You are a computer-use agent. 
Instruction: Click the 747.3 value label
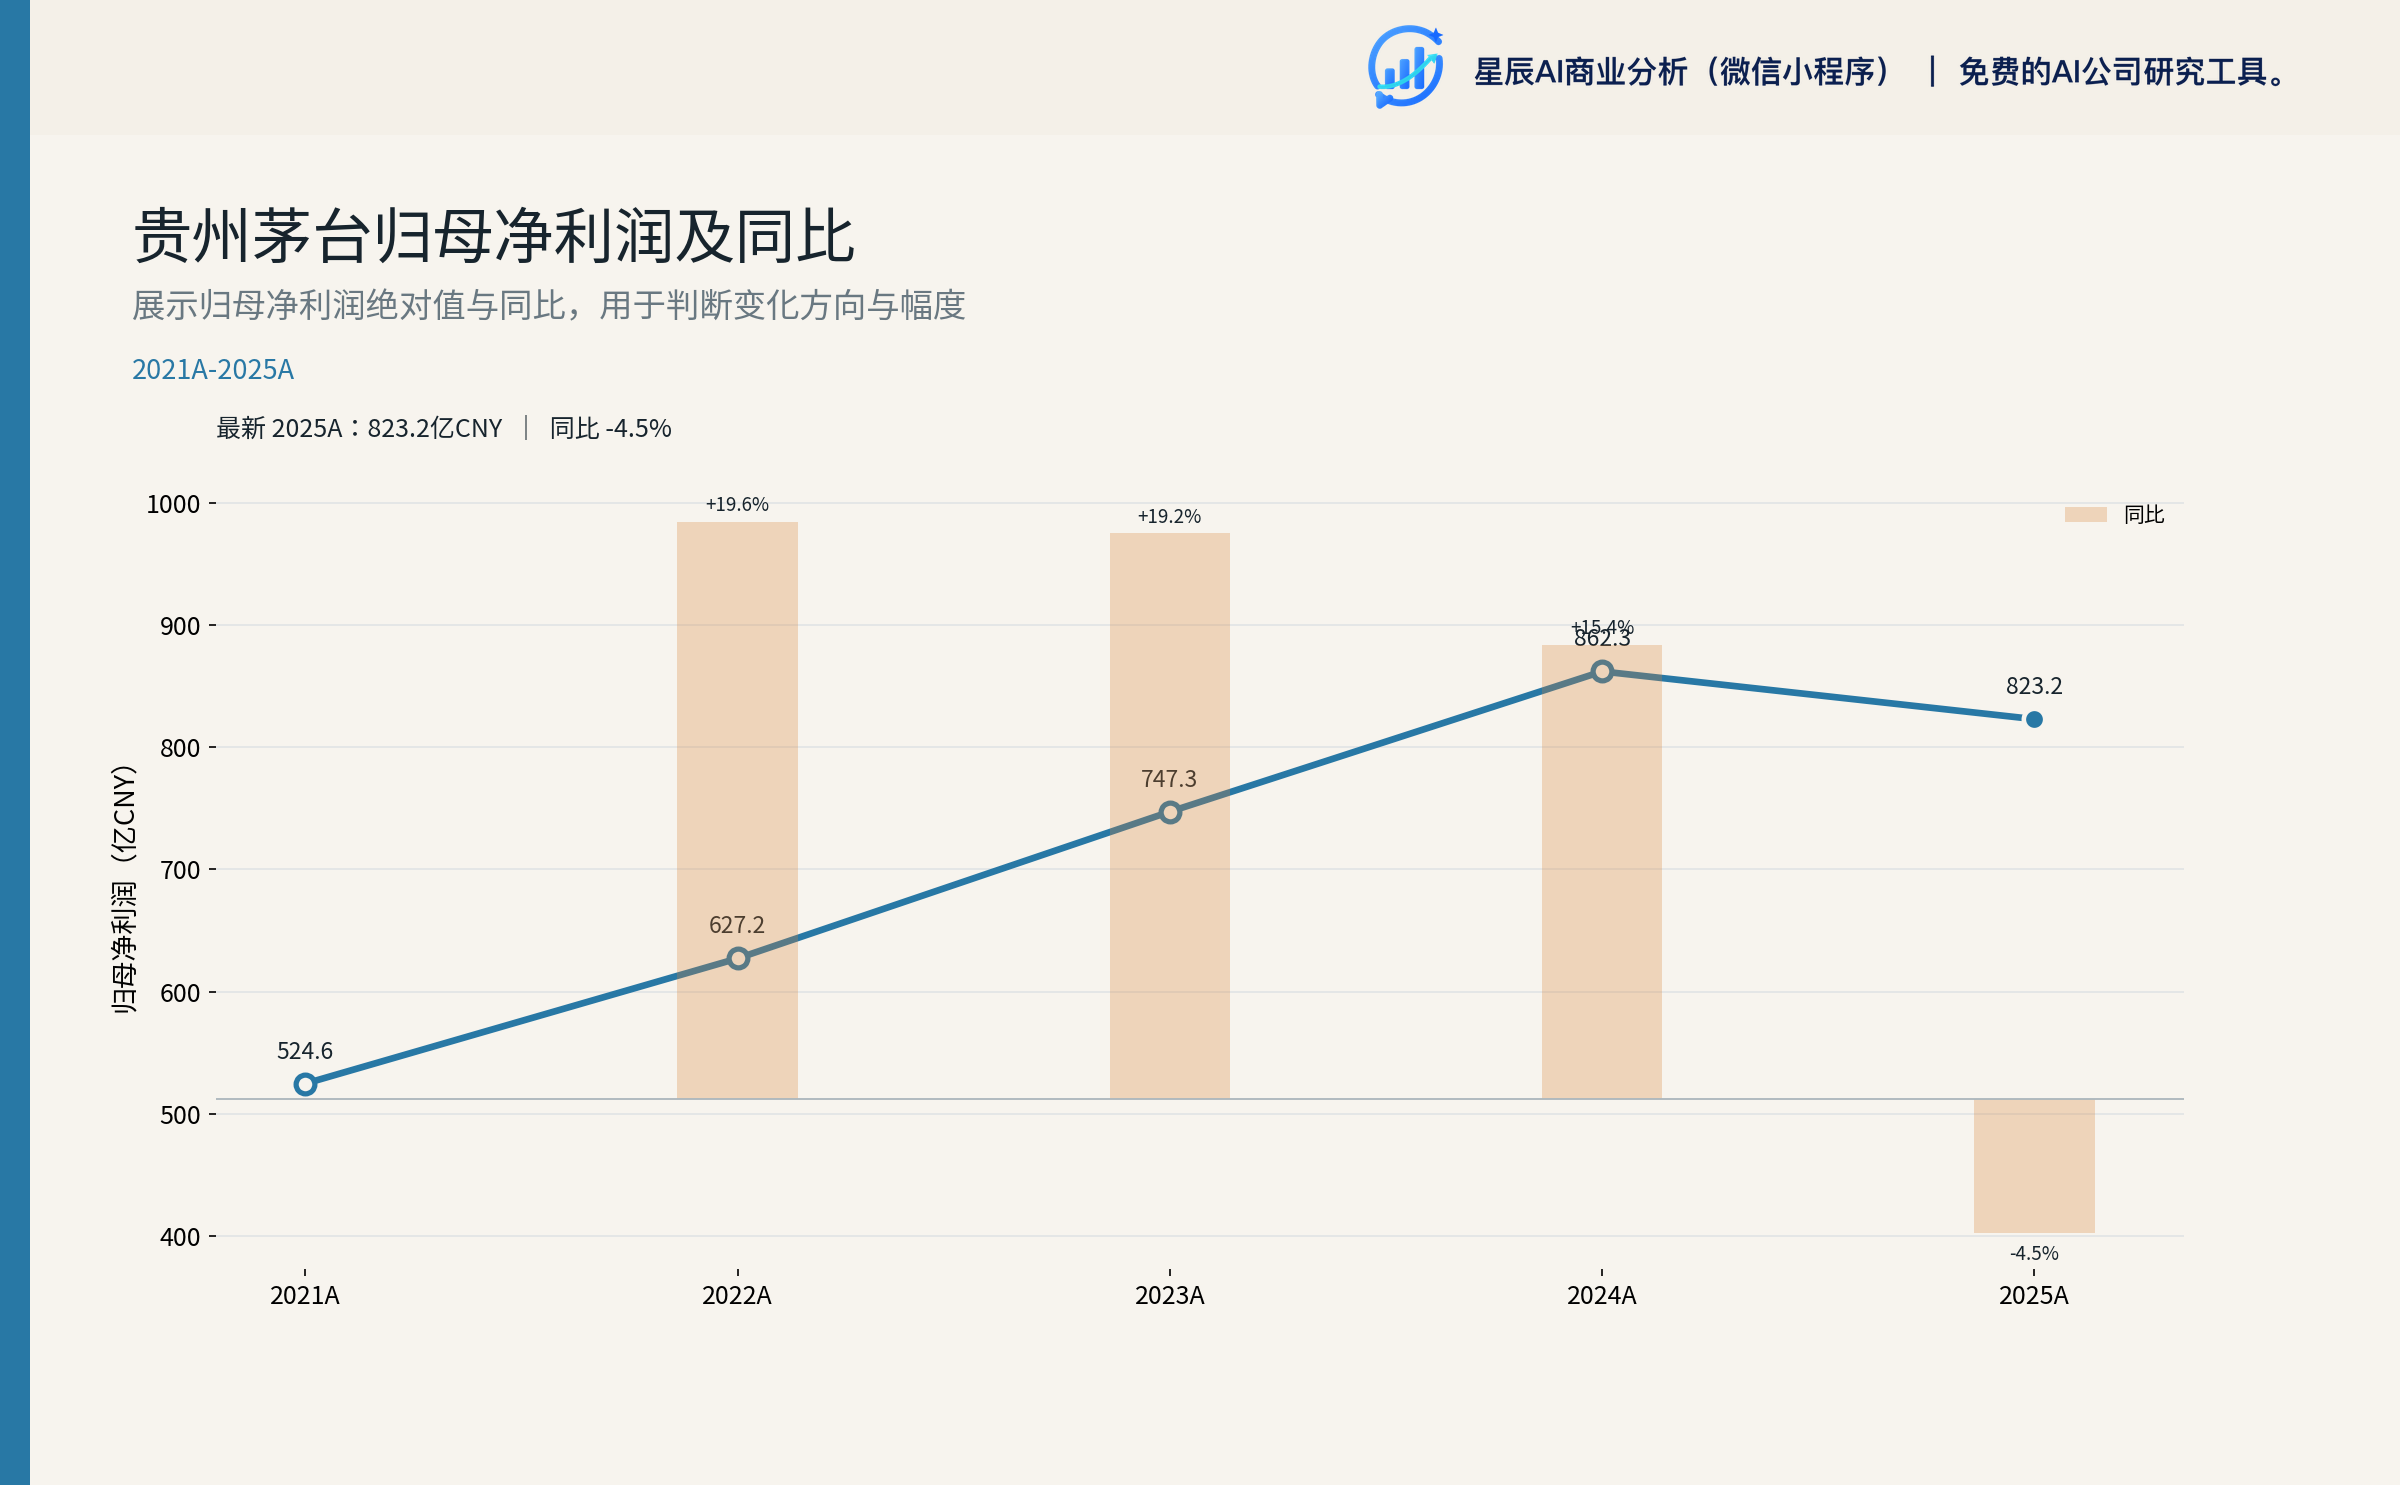coord(1169,779)
